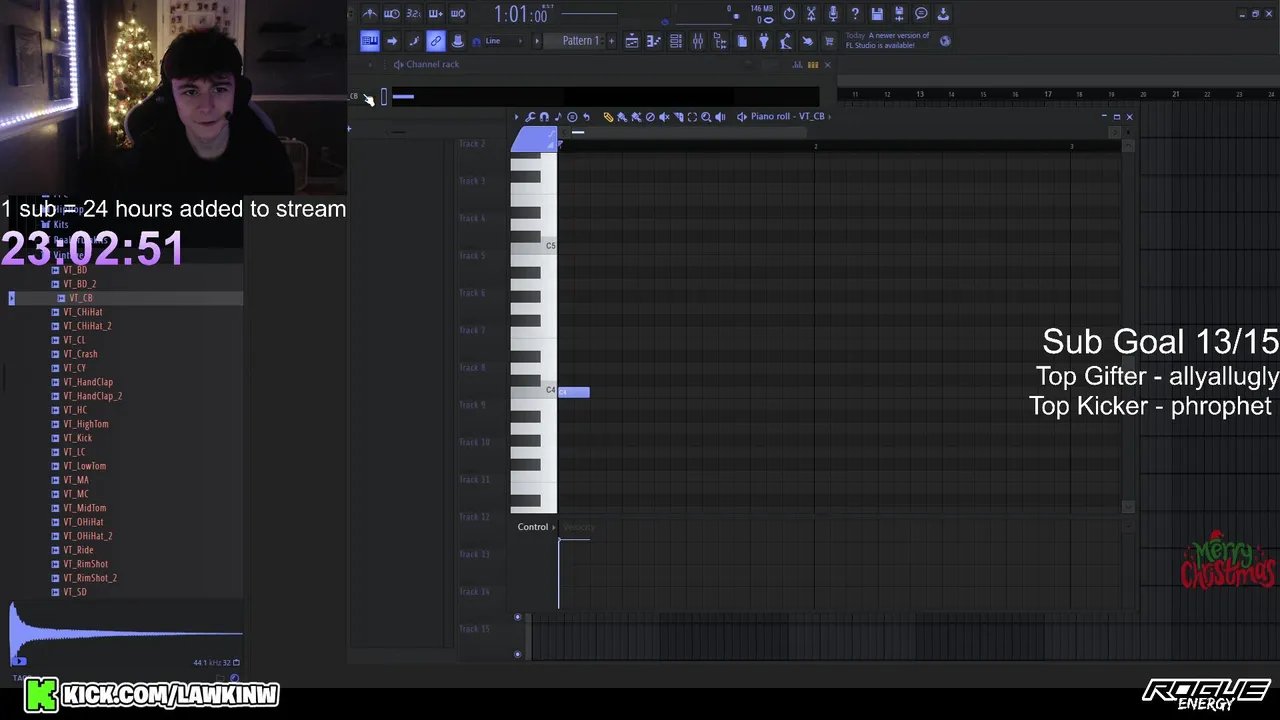The height and width of the screenshot is (720, 1280).
Task: Click the newer version available notification
Action: coord(888,41)
